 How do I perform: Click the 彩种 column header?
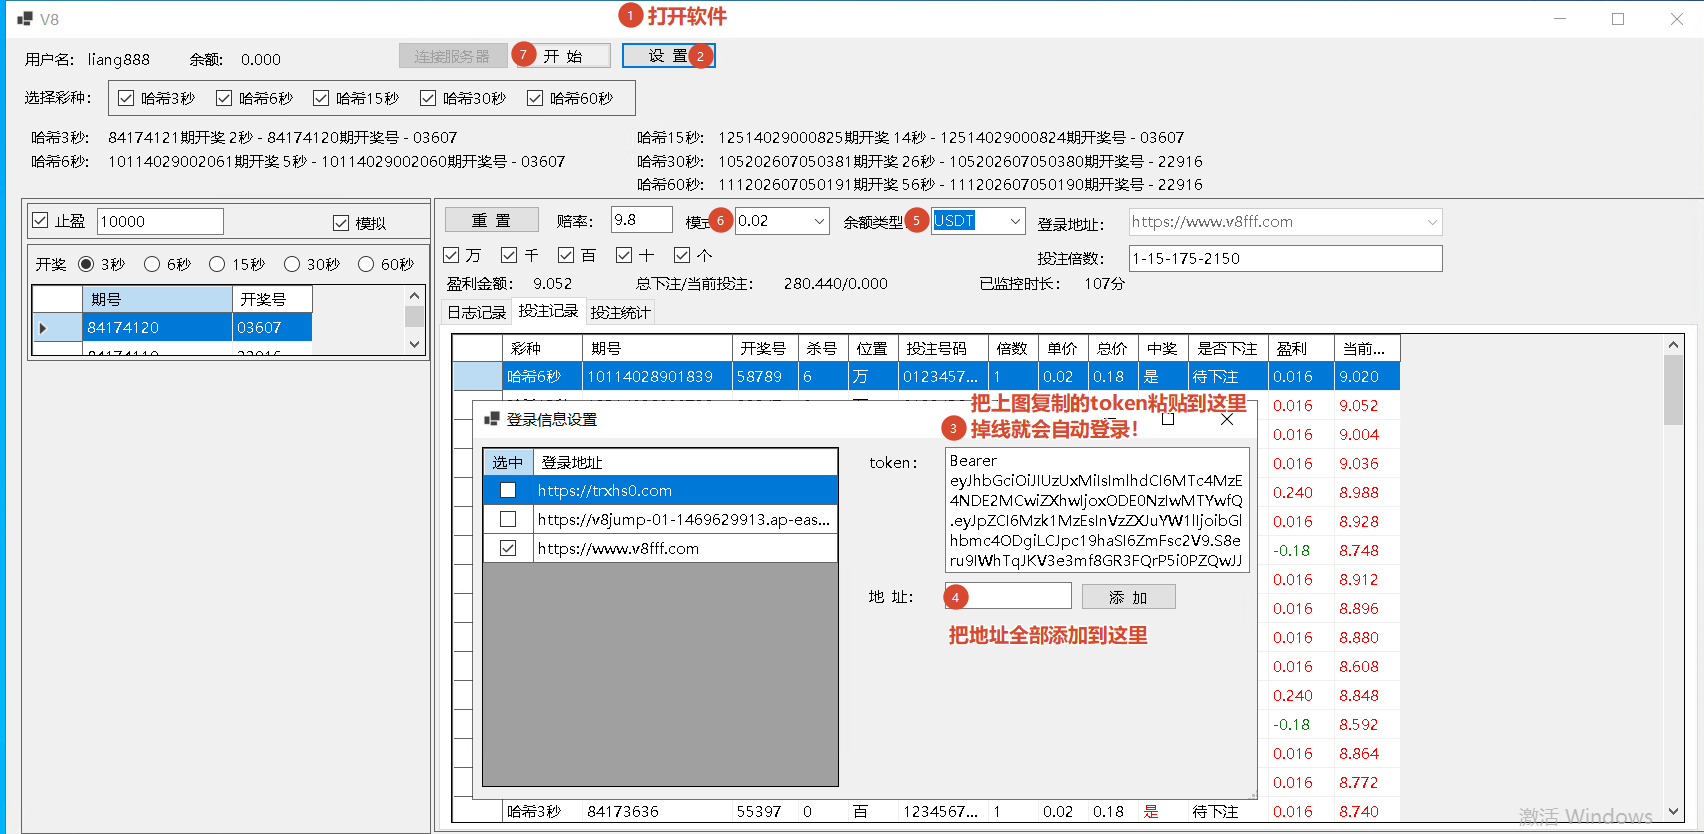[x=542, y=348]
